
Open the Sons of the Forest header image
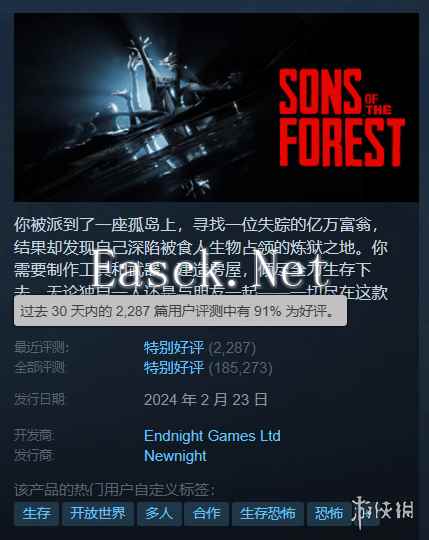tap(216, 107)
